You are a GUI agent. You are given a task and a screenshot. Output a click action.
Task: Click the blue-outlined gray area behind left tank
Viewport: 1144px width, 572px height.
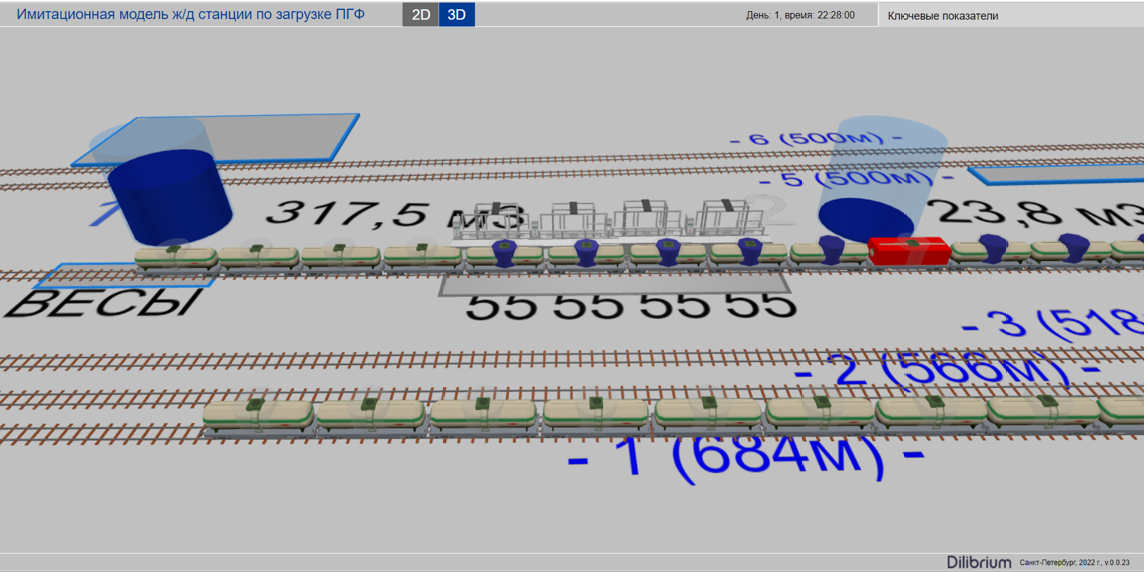coord(216,139)
